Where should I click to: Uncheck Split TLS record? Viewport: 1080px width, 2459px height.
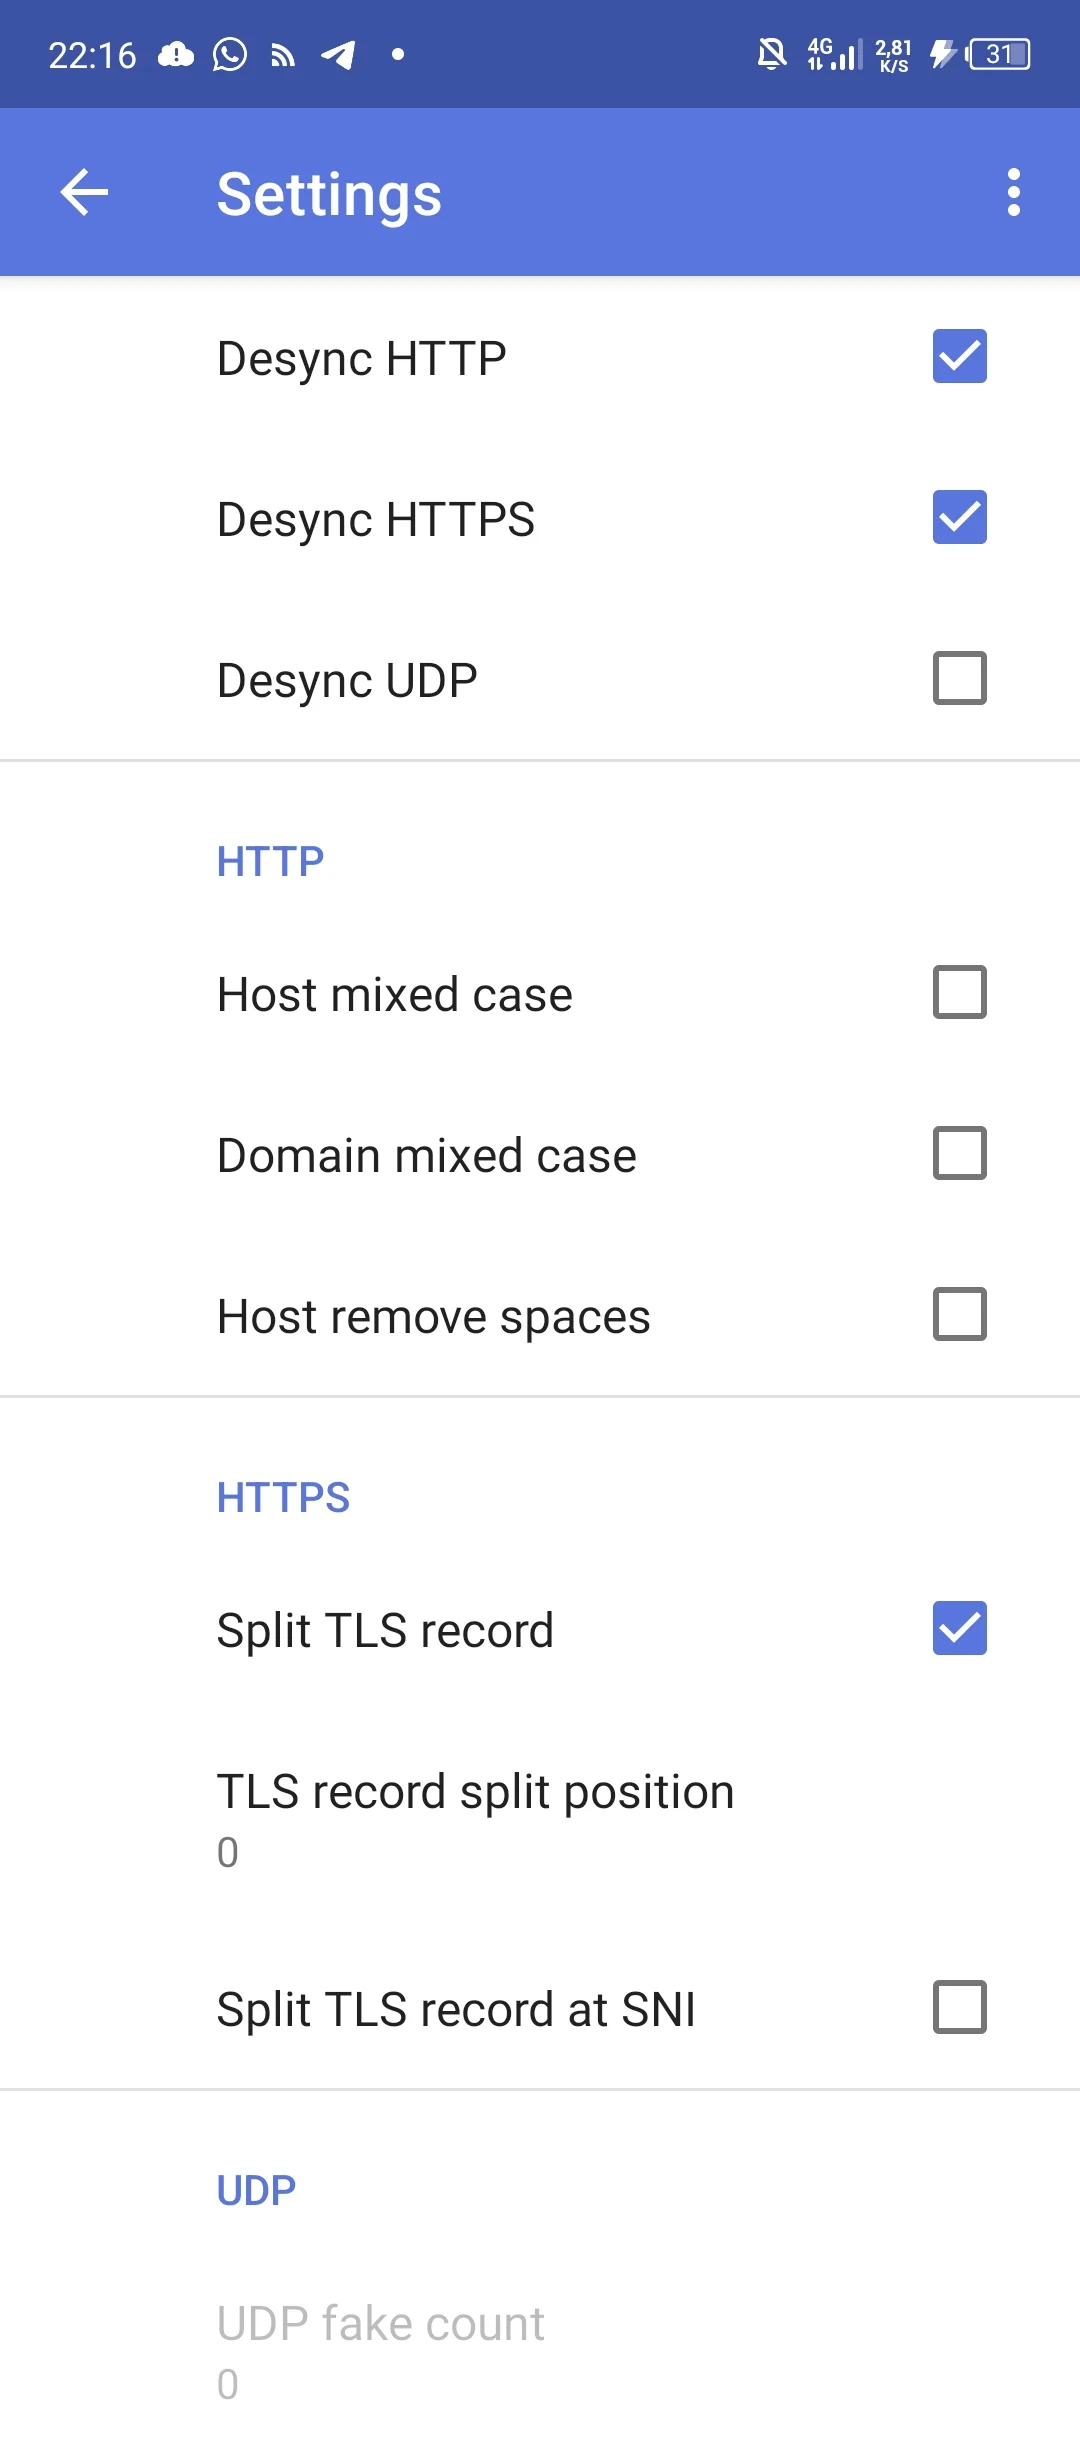coord(959,1629)
